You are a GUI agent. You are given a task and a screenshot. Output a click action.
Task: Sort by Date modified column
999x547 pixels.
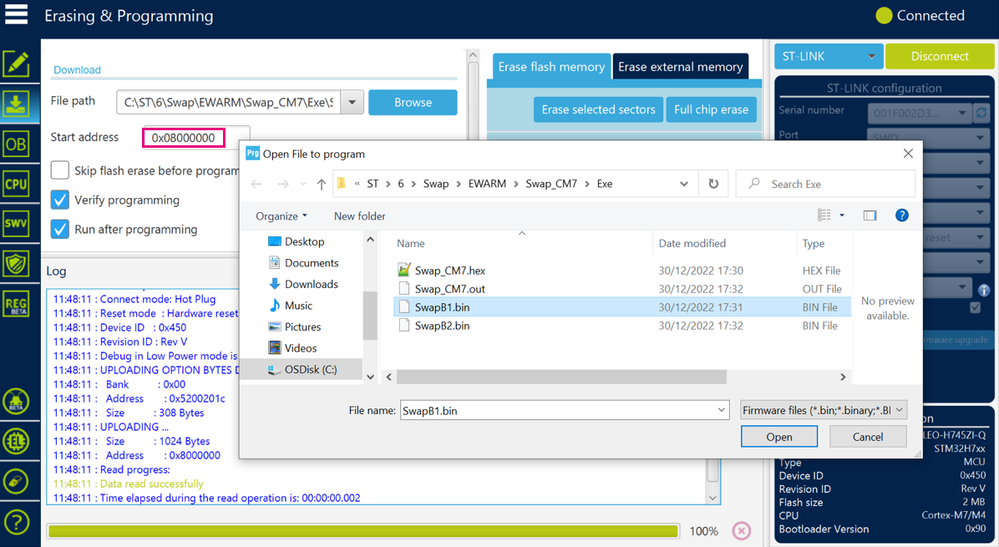click(x=692, y=243)
